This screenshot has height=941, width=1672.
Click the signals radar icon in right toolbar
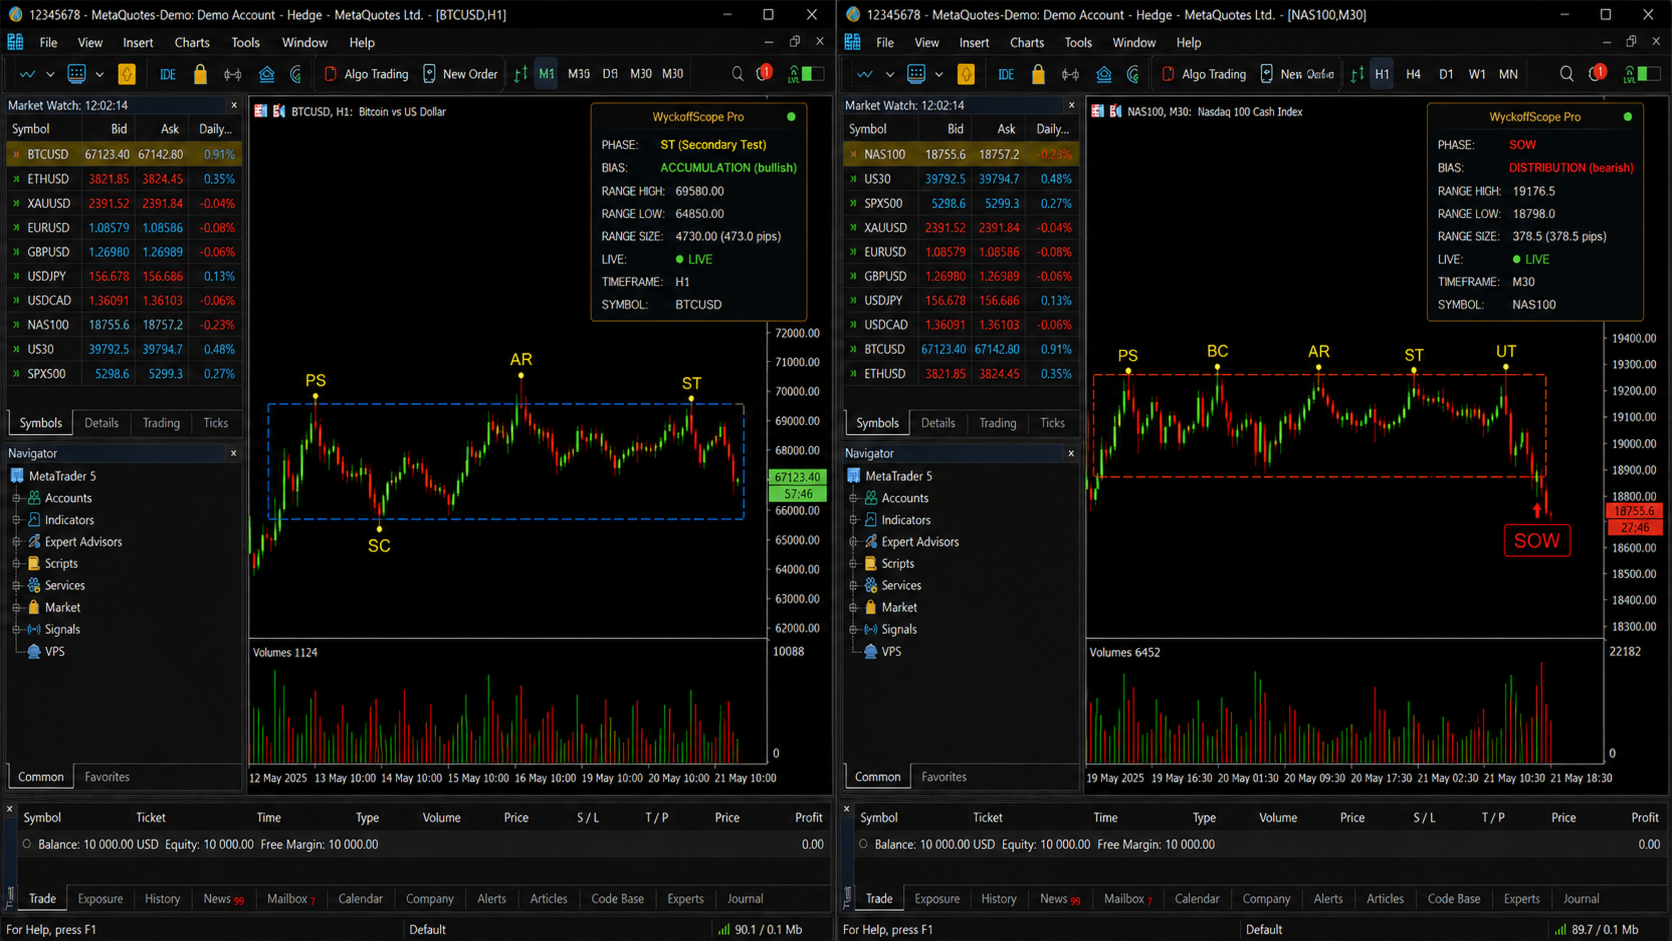pyautogui.click(x=1133, y=74)
